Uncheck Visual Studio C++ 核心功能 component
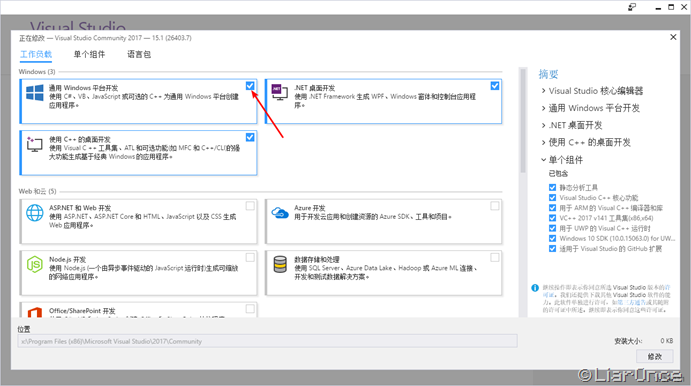 [552, 197]
